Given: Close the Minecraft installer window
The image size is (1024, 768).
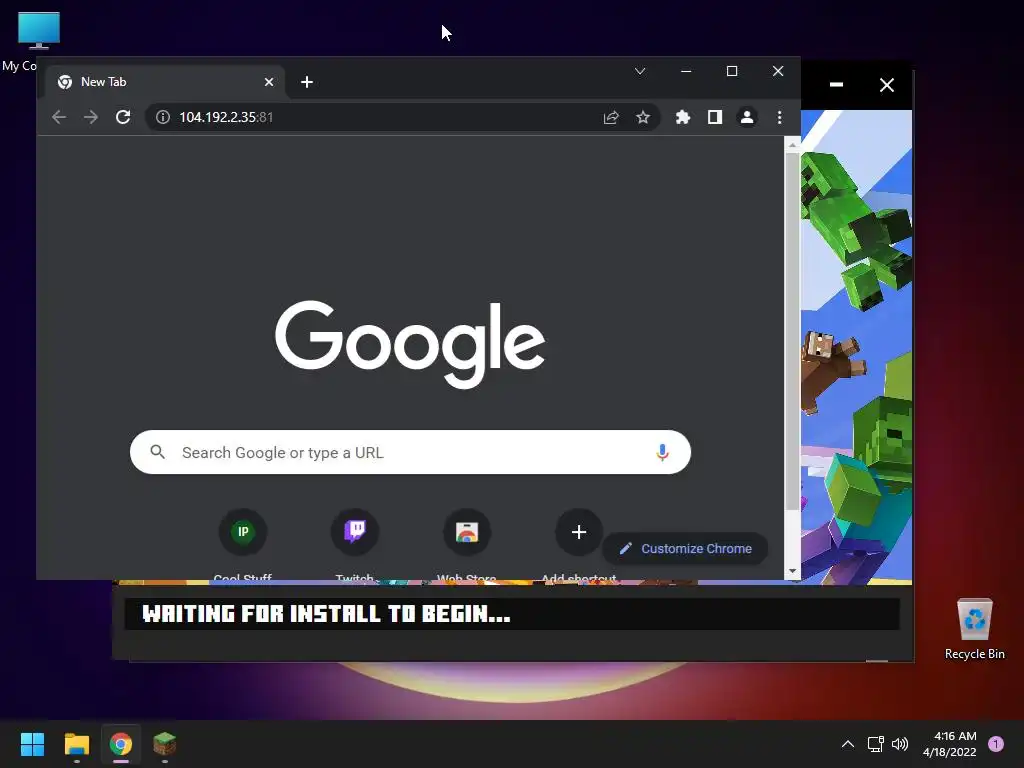Looking at the screenshot, I should pyautogui.click(x=887, y=85).
